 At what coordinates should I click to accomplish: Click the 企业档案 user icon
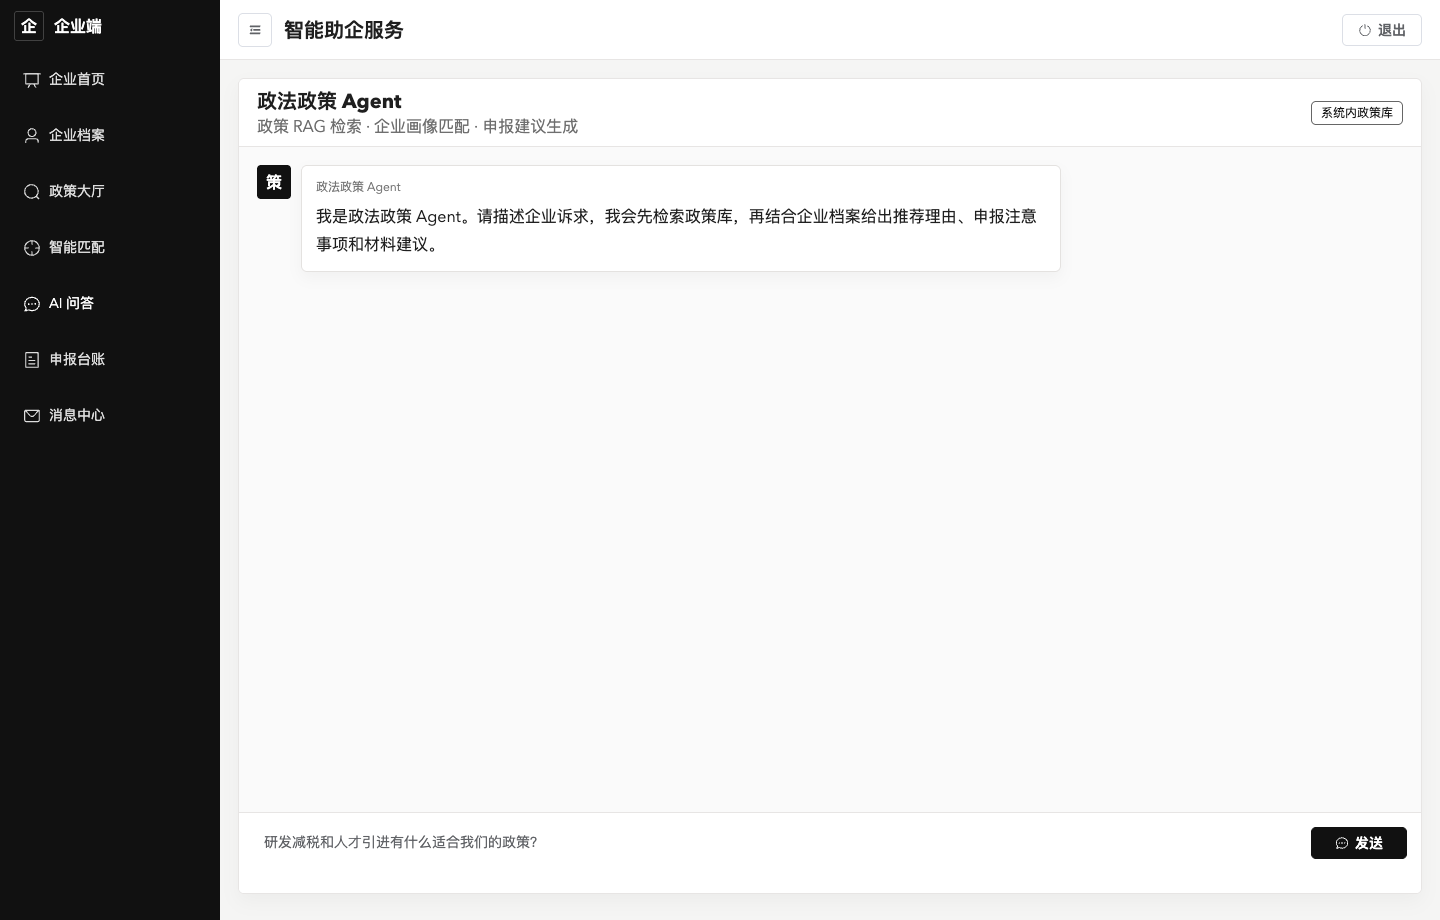click(x=32, y=136)
